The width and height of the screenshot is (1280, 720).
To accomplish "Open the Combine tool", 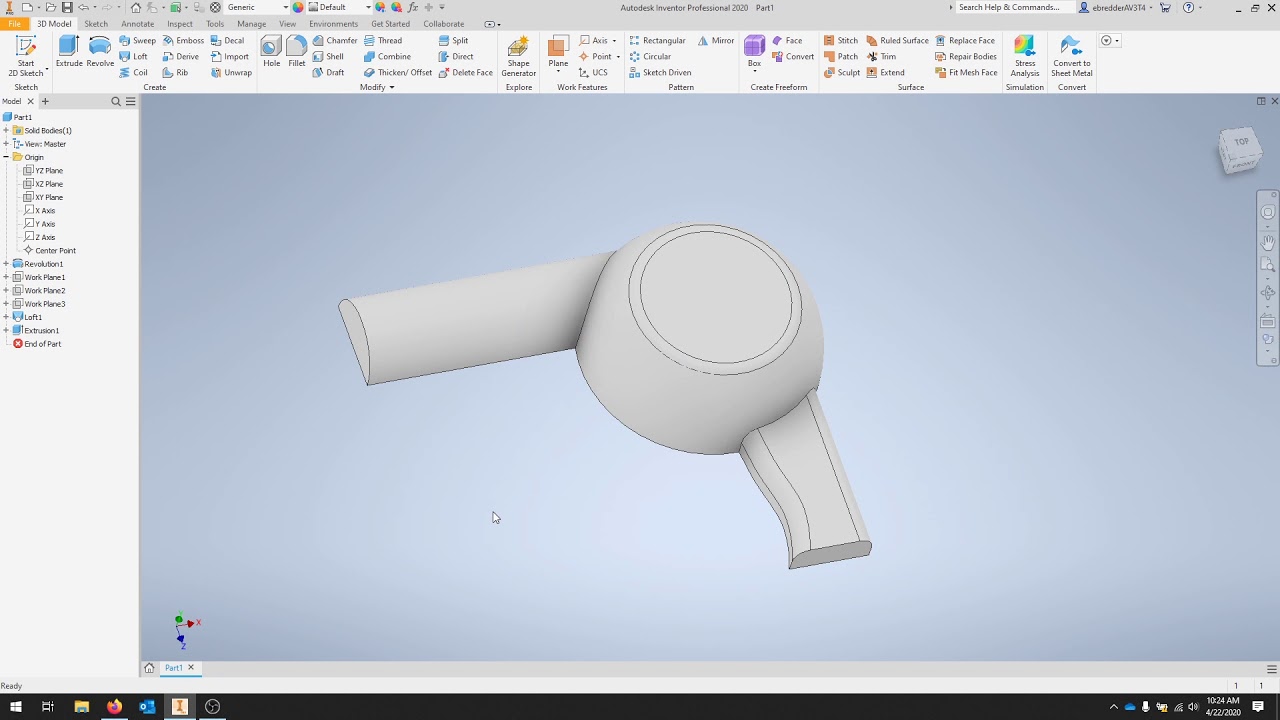I will tap(387, 57).
